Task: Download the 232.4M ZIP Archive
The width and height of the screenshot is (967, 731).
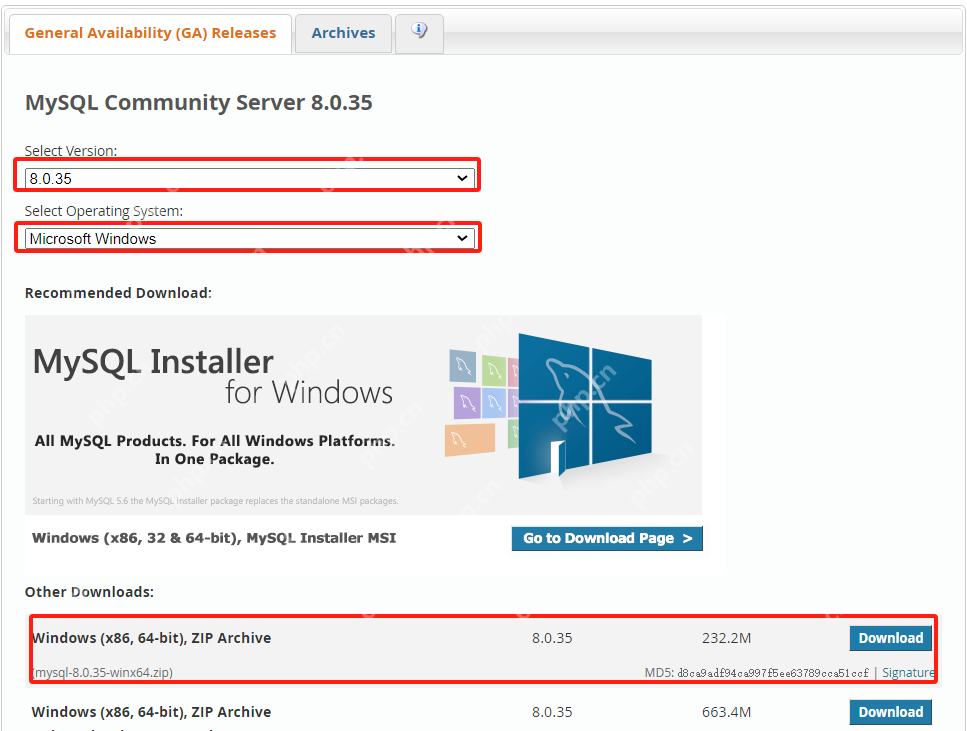Action: click(x=890, y=638)
